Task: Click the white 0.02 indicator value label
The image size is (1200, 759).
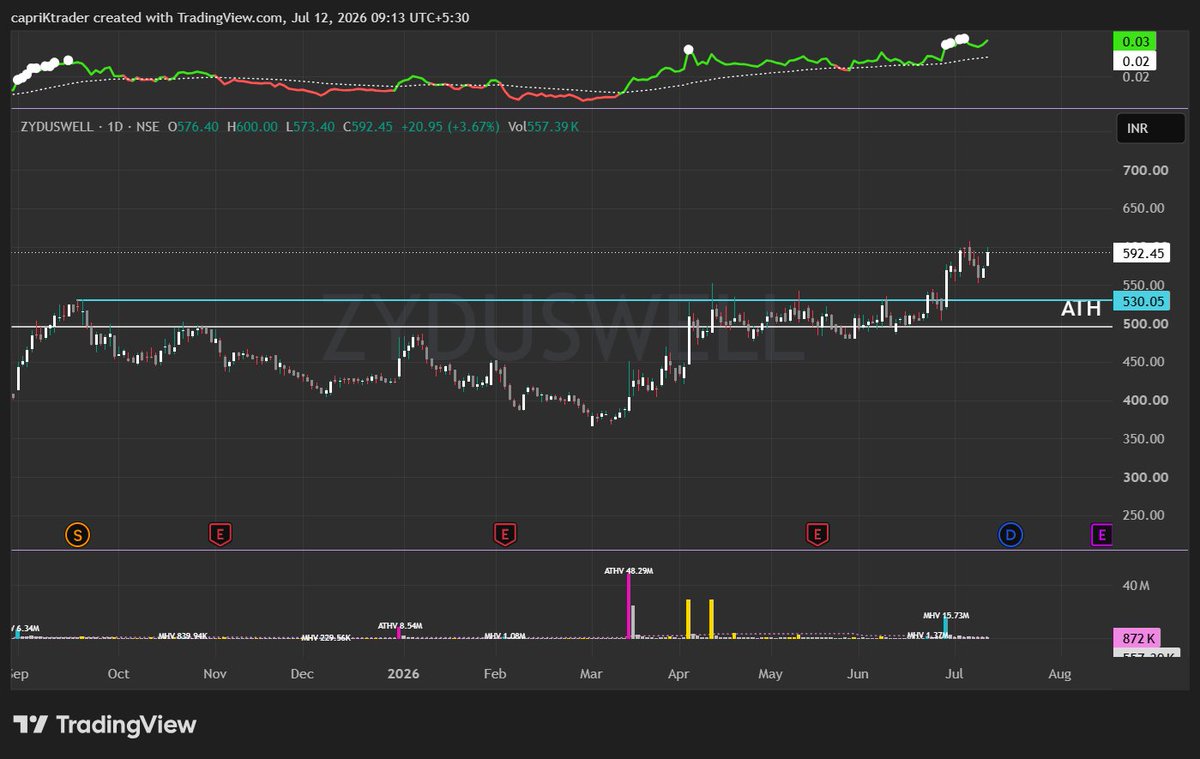Action: click(x=1135, y=60)
